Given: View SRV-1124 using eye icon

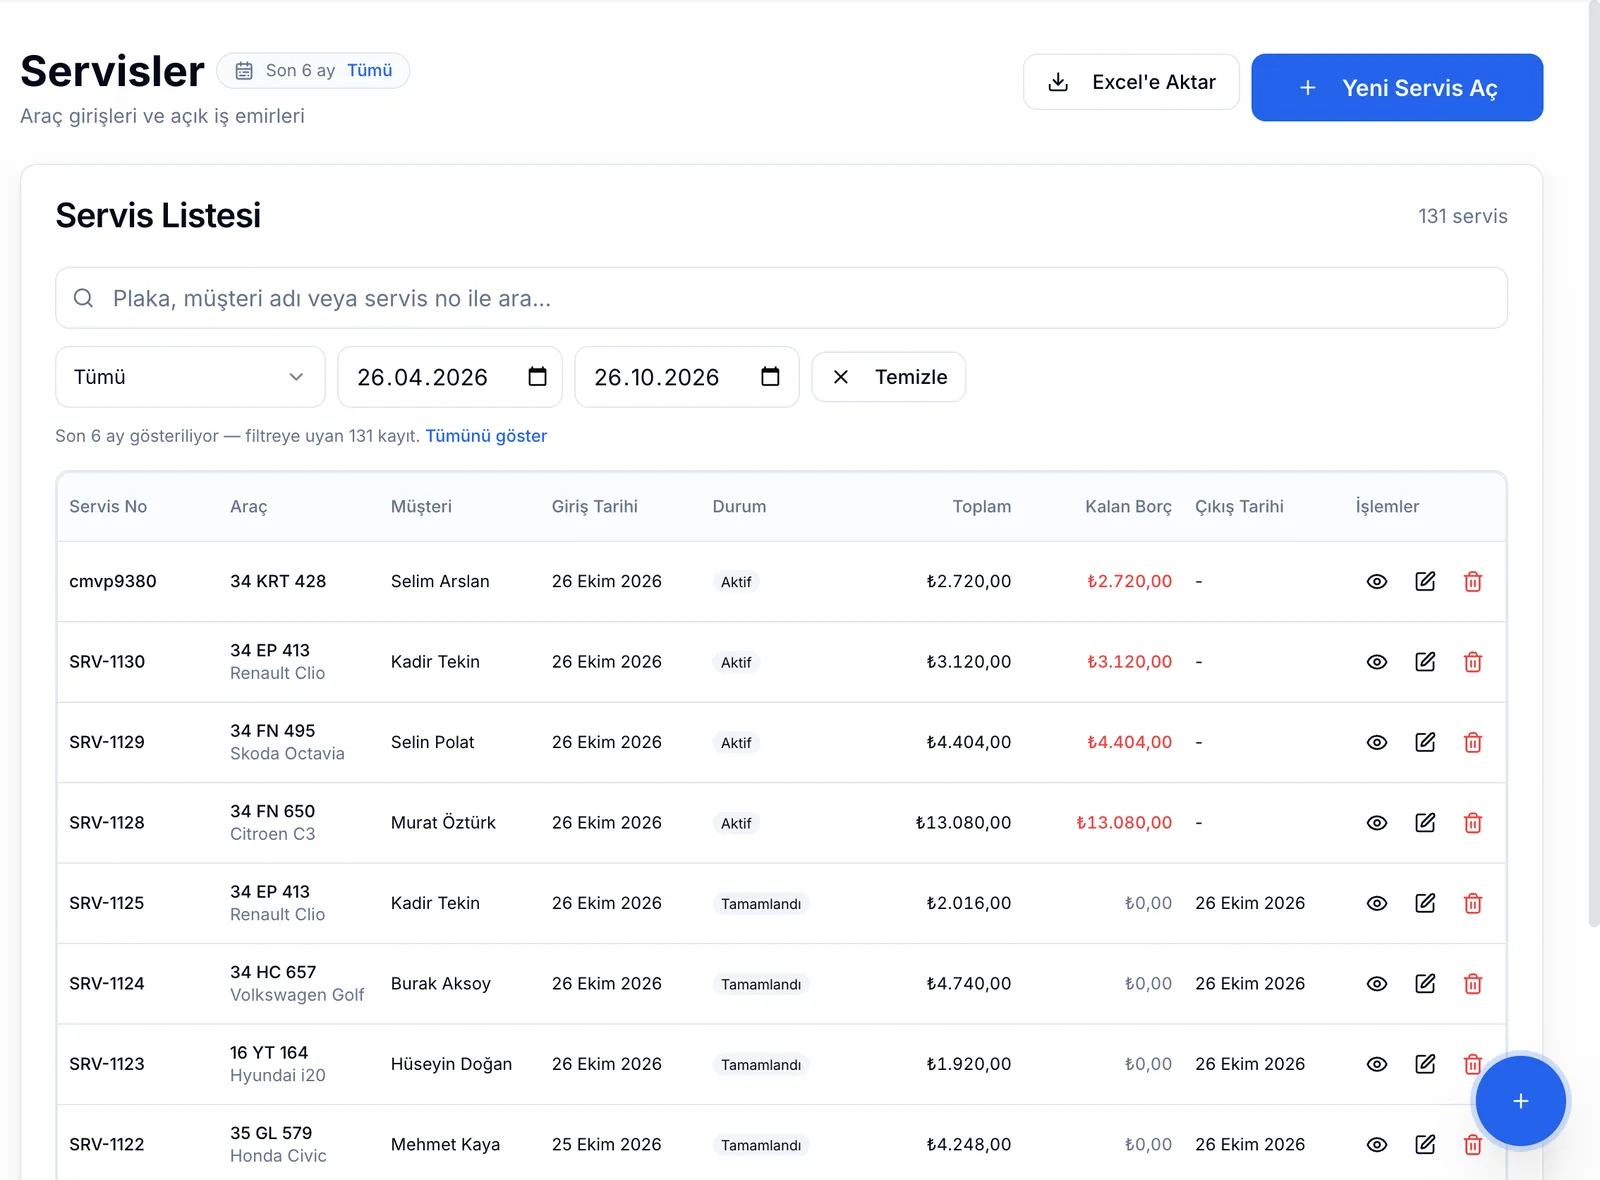Looking at the screenshot, I should (x=1377, y=984).
